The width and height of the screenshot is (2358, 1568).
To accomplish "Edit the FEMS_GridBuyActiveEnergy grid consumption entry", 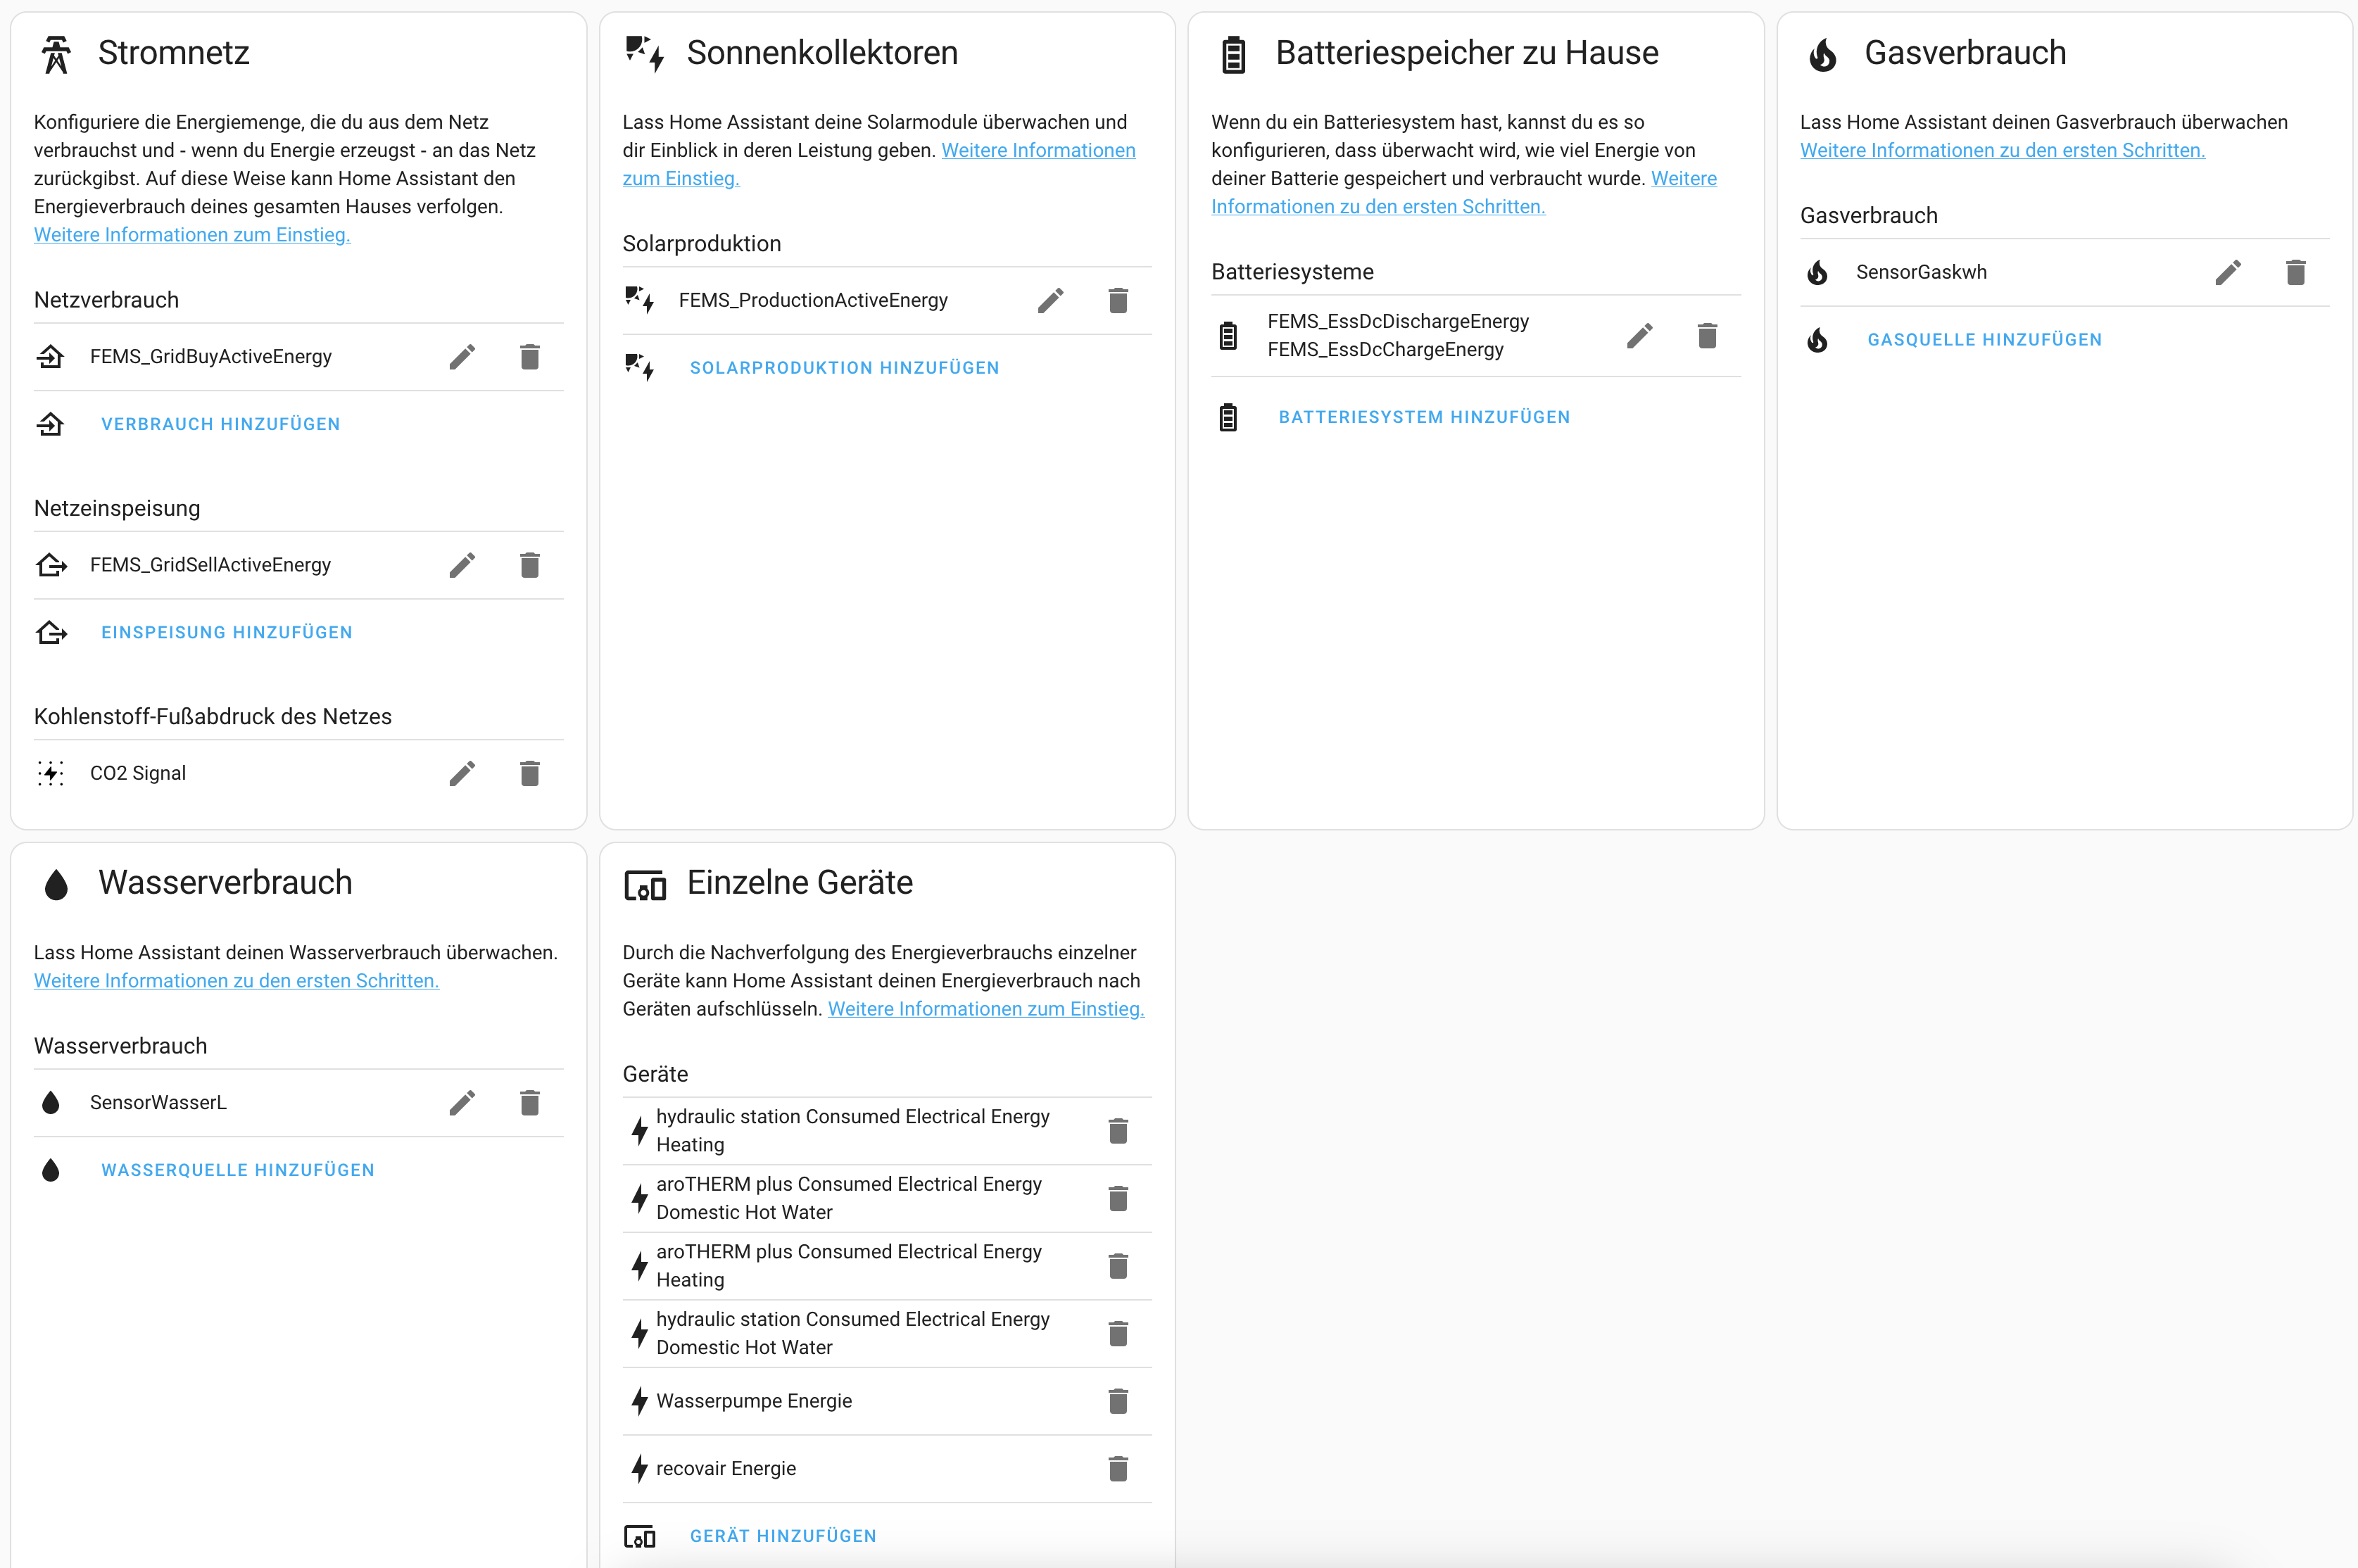I will point(461,357).
